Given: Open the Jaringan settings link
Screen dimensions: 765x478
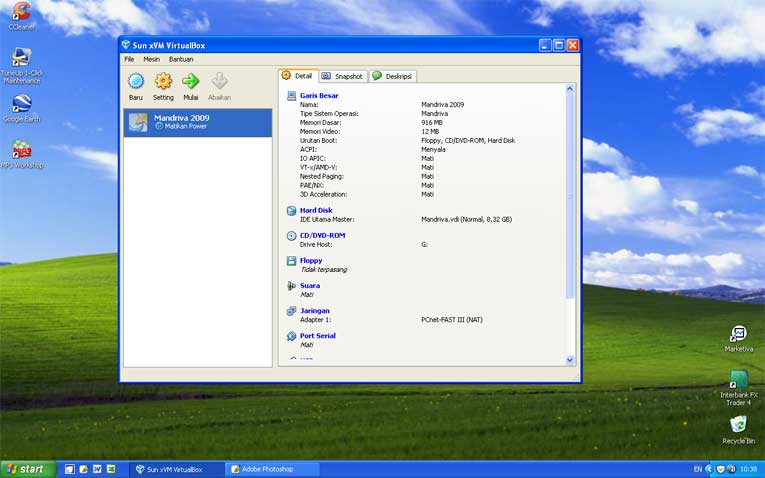Looking at the screenshot, I should [x=315, y=311].
